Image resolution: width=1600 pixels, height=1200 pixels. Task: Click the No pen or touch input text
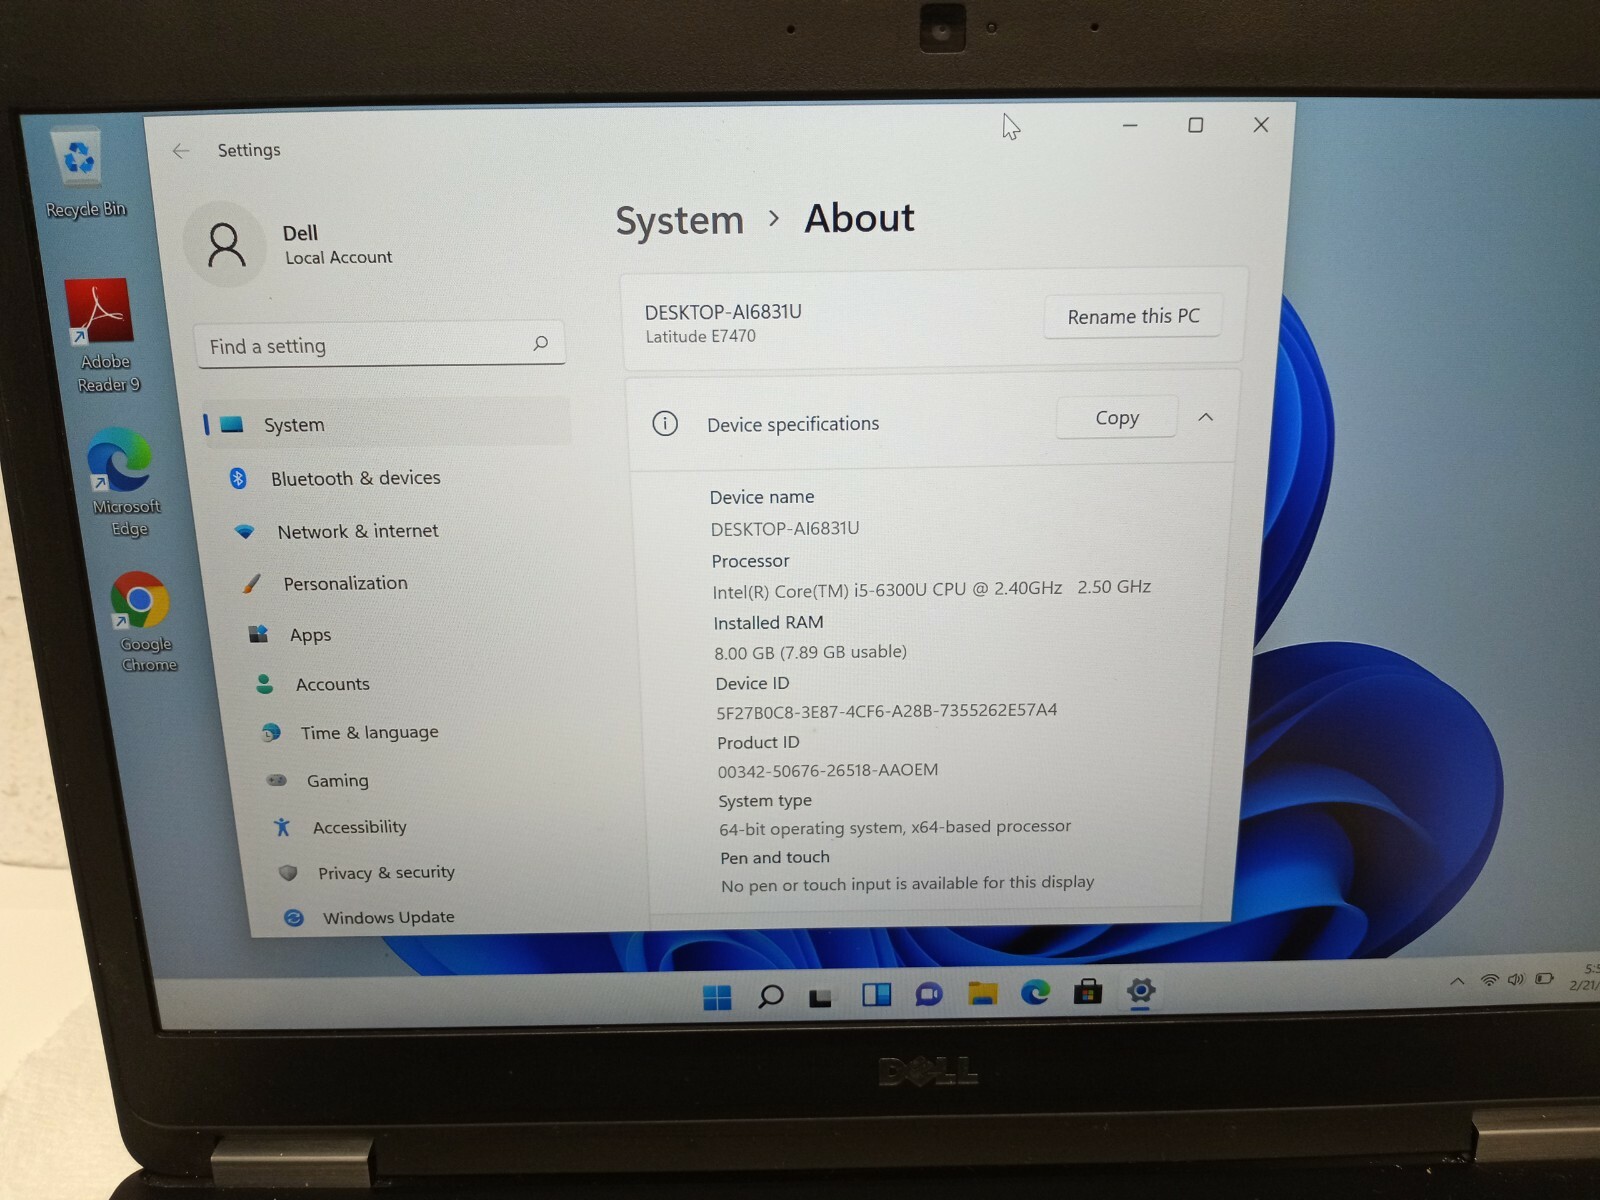[907, 884]
